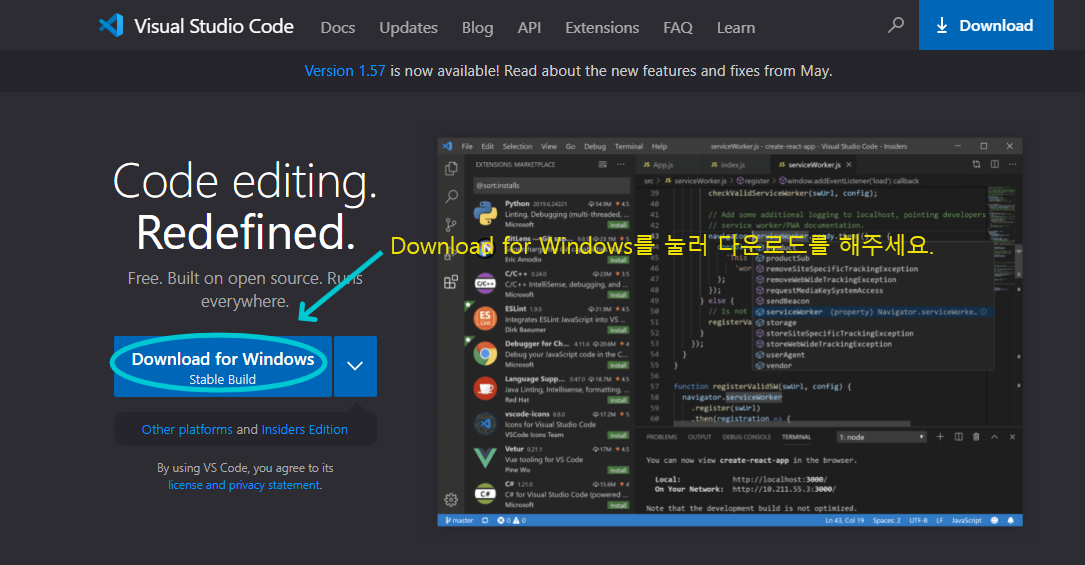Click the blue Download button in header
The width and height of the screenshot is (1085, 565).
point(986,25)
